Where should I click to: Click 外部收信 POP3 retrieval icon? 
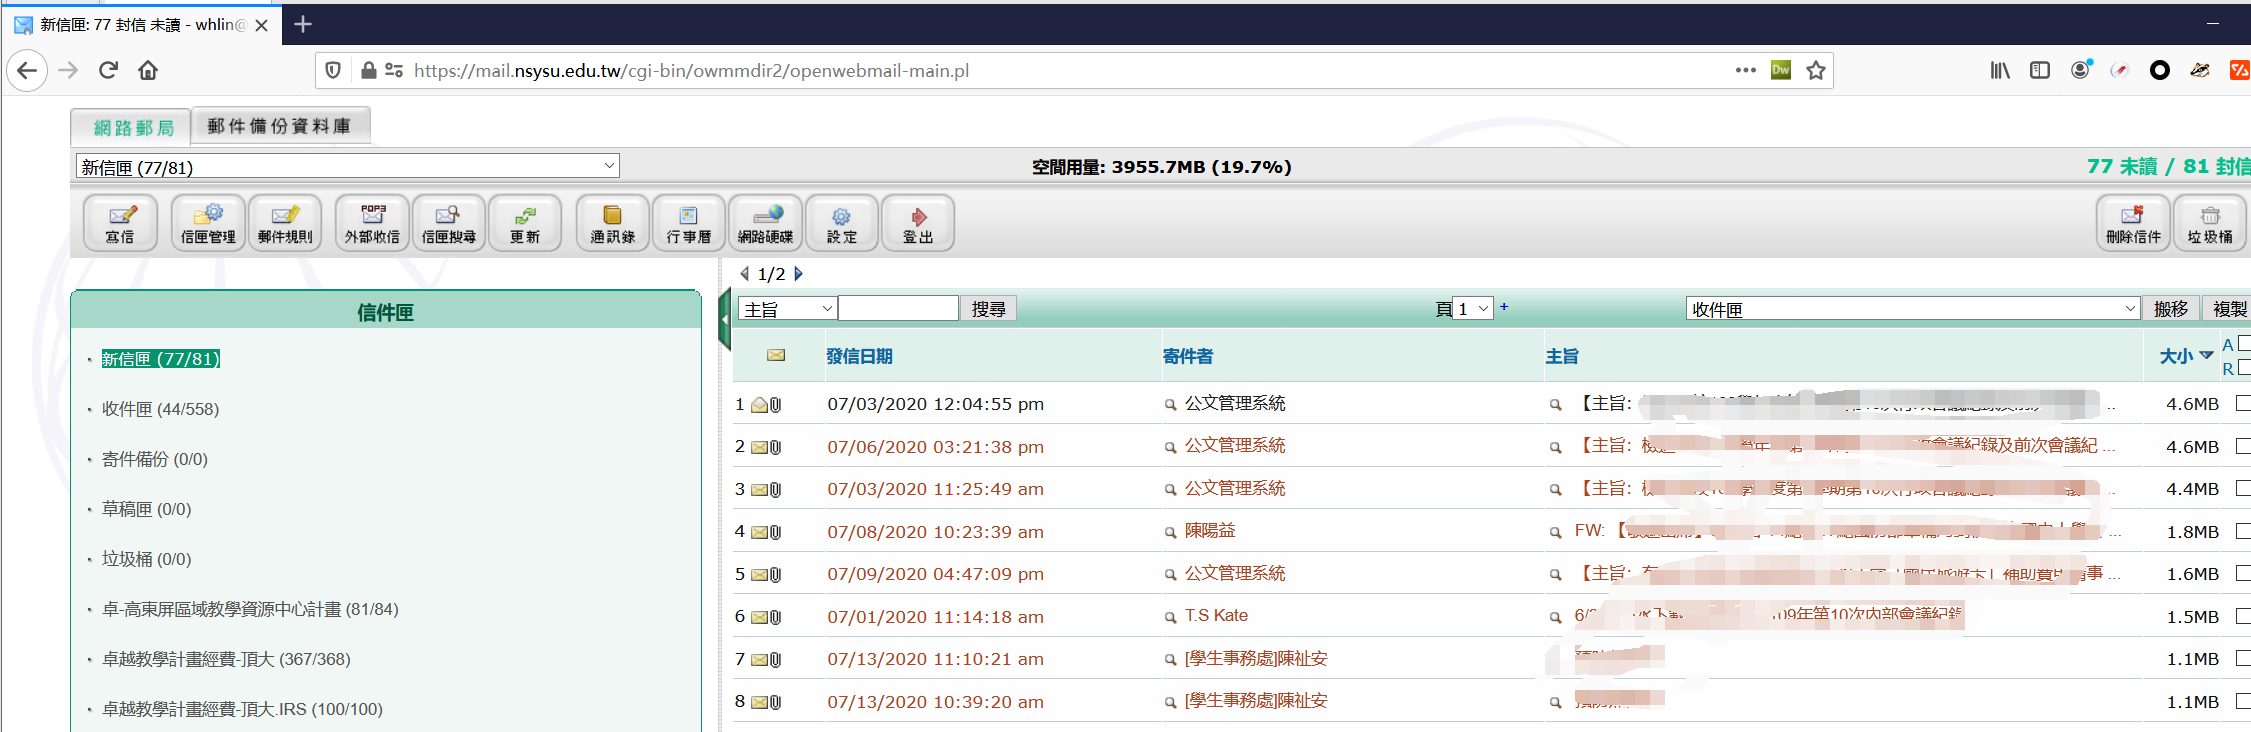click(372, 222)
